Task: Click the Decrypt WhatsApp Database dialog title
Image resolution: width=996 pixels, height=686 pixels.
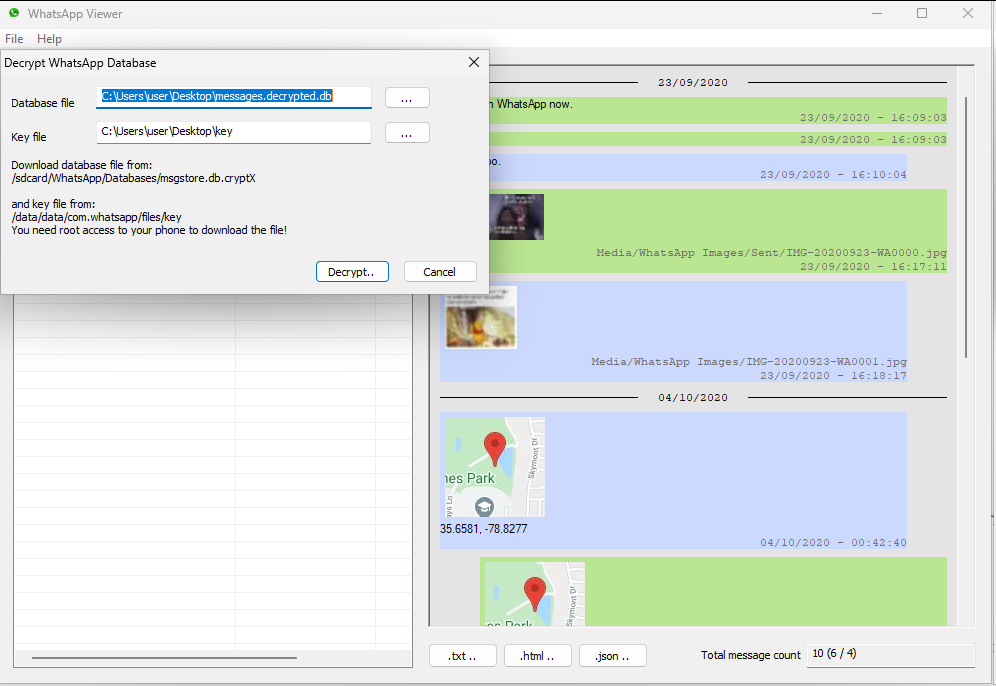Action: point(80,63)
